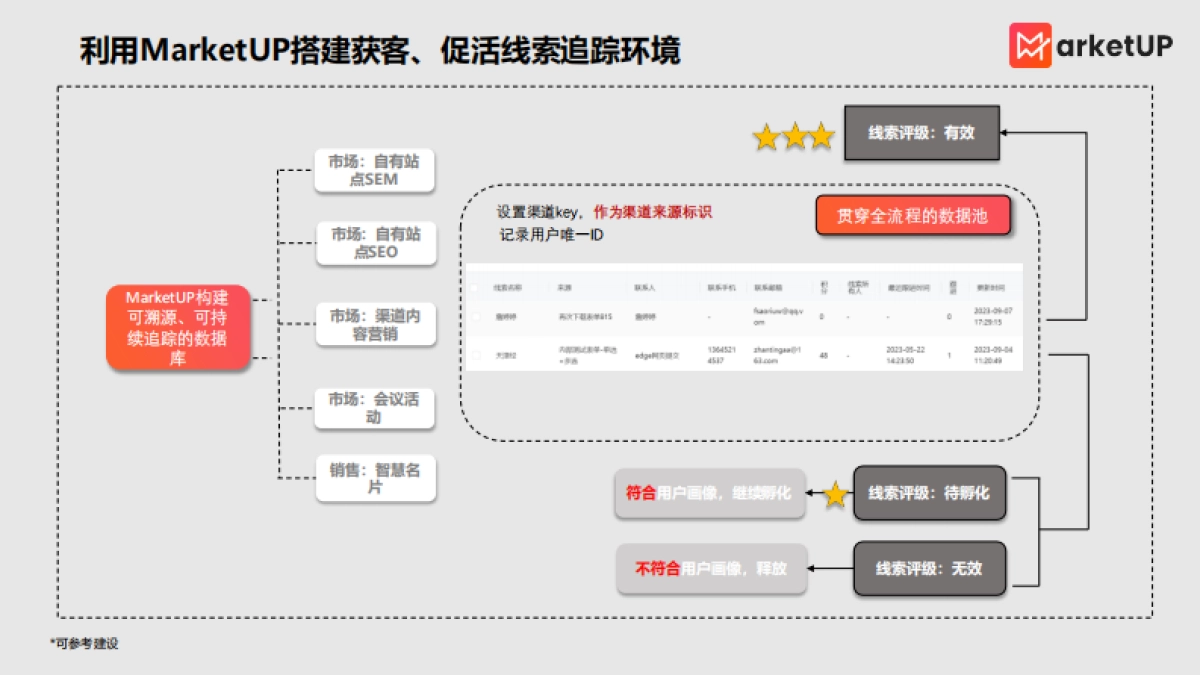Click the 贯穿全流程的数据池 red badge

pyautogui.click(x=913, y=216)
